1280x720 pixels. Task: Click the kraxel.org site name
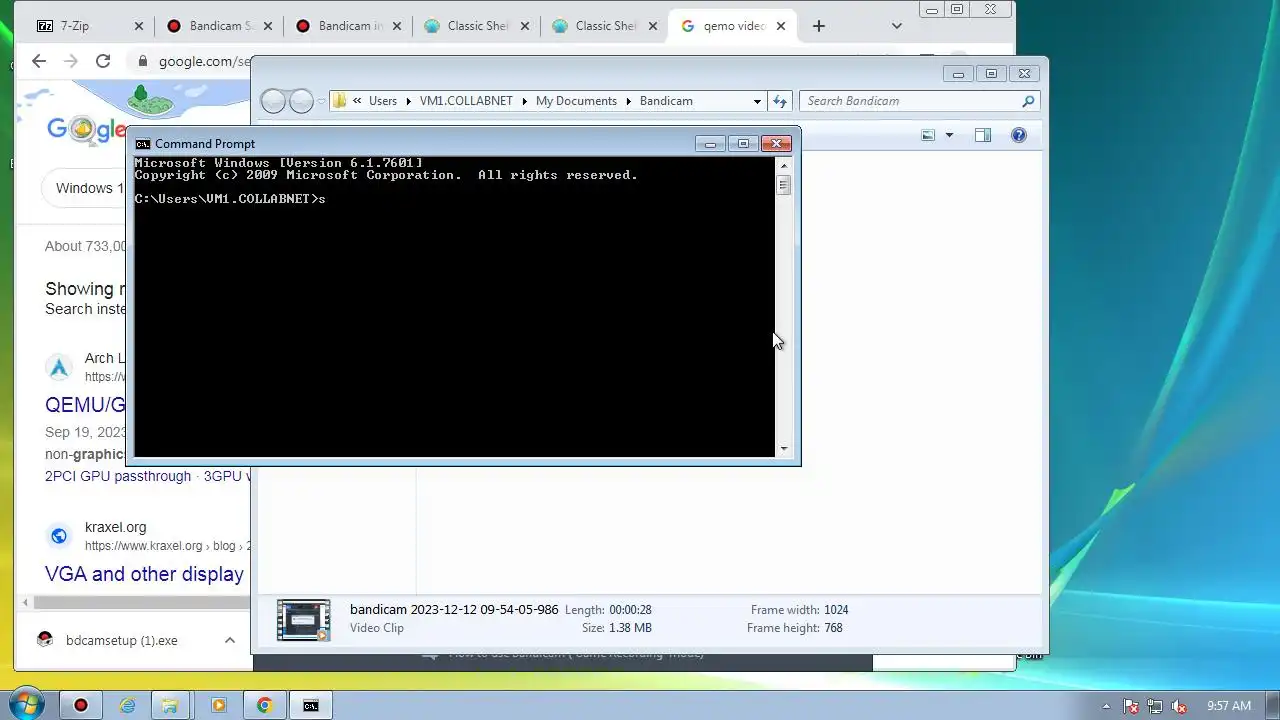115,527
